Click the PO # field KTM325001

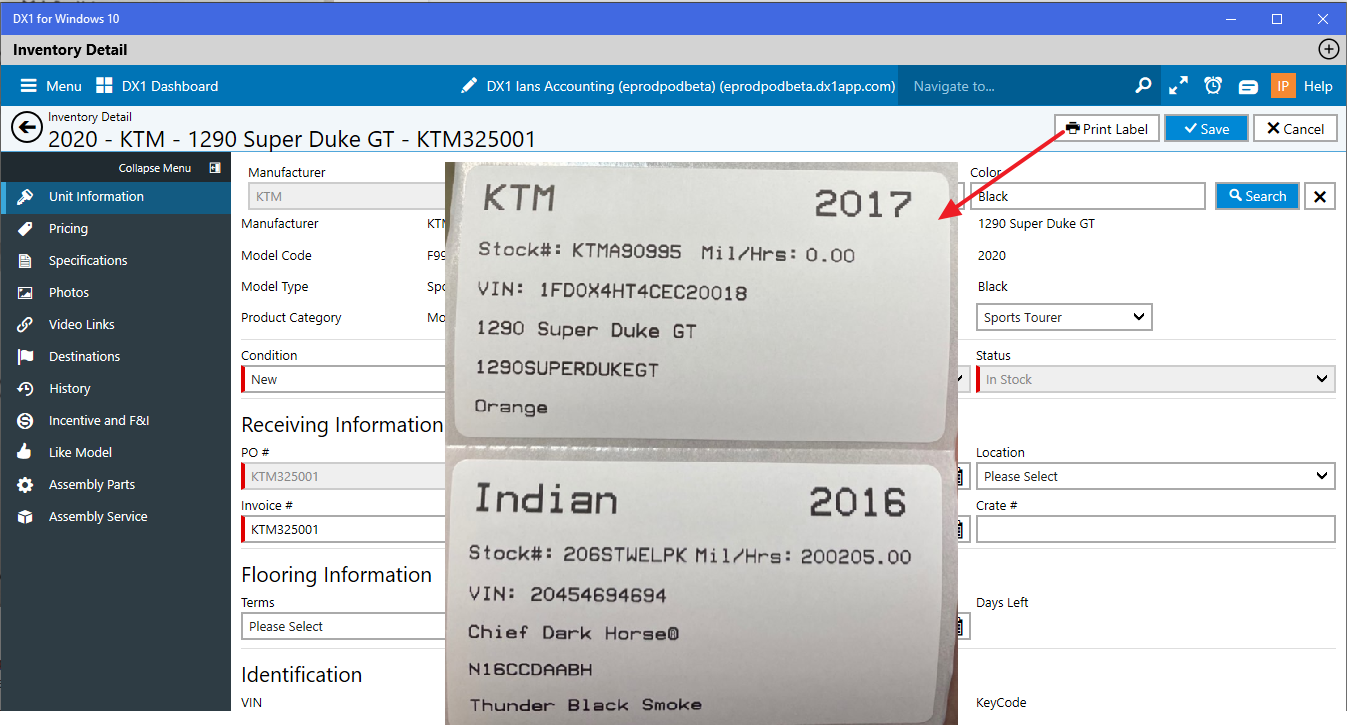[343, 476]
